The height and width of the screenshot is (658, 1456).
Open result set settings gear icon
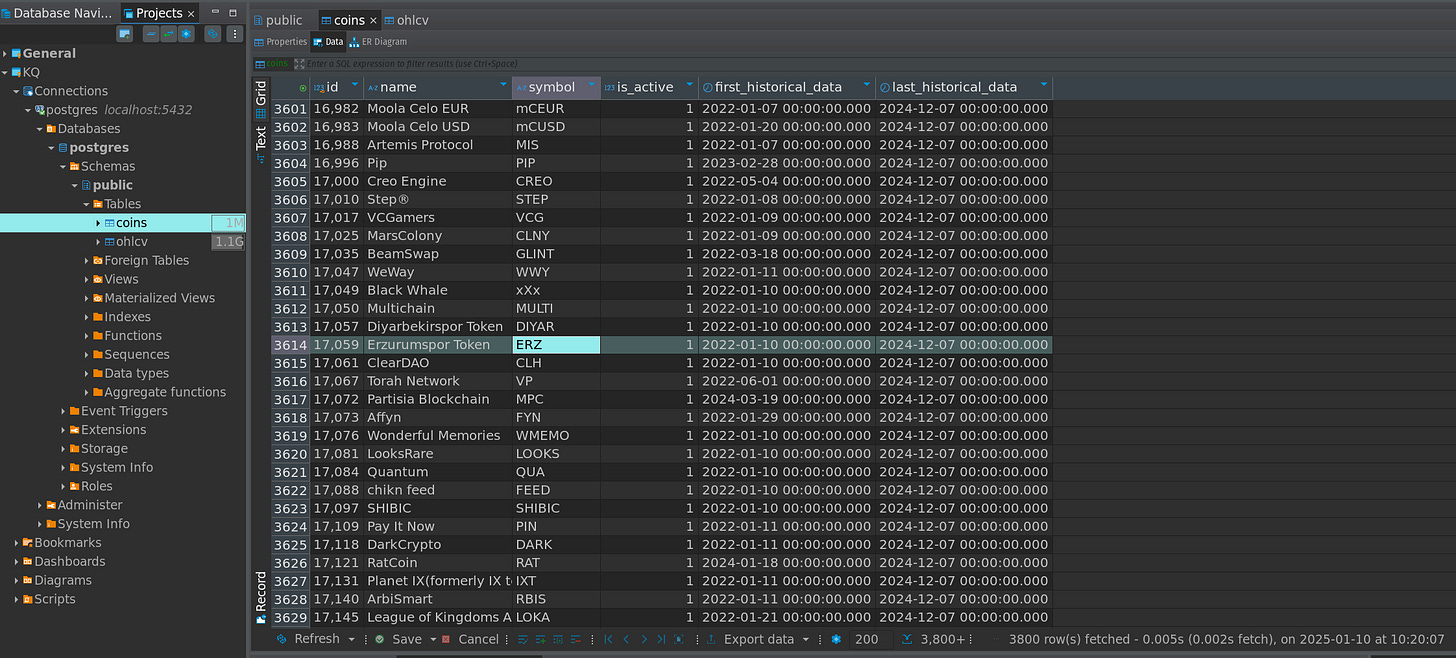(836, 639)
